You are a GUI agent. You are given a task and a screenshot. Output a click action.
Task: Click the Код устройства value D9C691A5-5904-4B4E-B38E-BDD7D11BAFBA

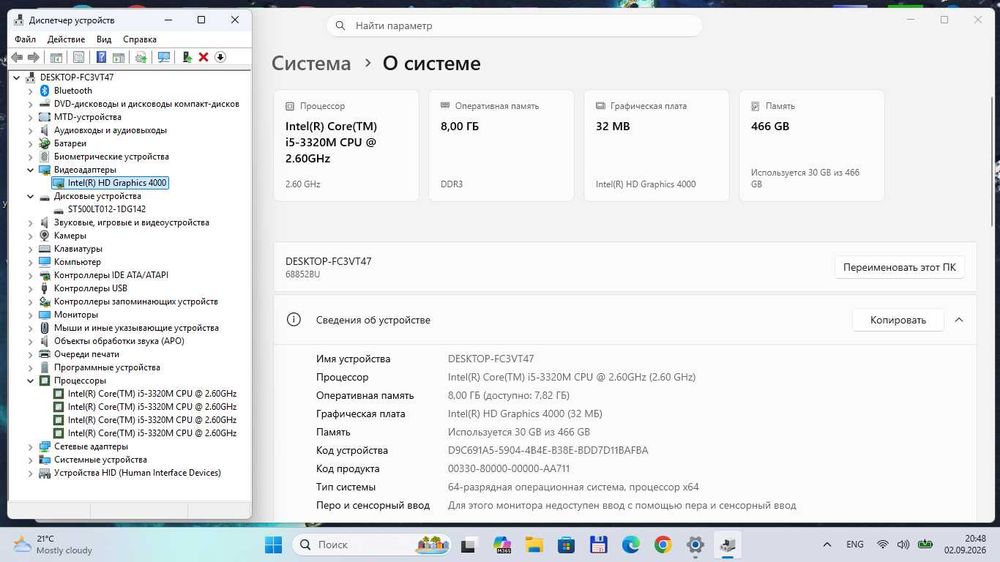[x=548, y=450]
